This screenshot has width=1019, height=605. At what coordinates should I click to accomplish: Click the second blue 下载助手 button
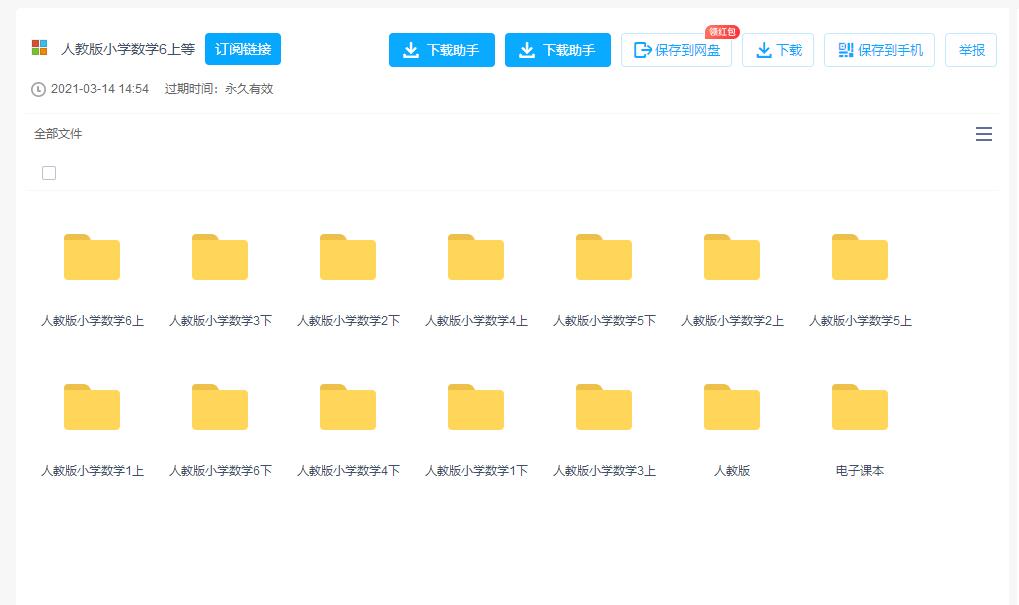click(x=558, y=50)
